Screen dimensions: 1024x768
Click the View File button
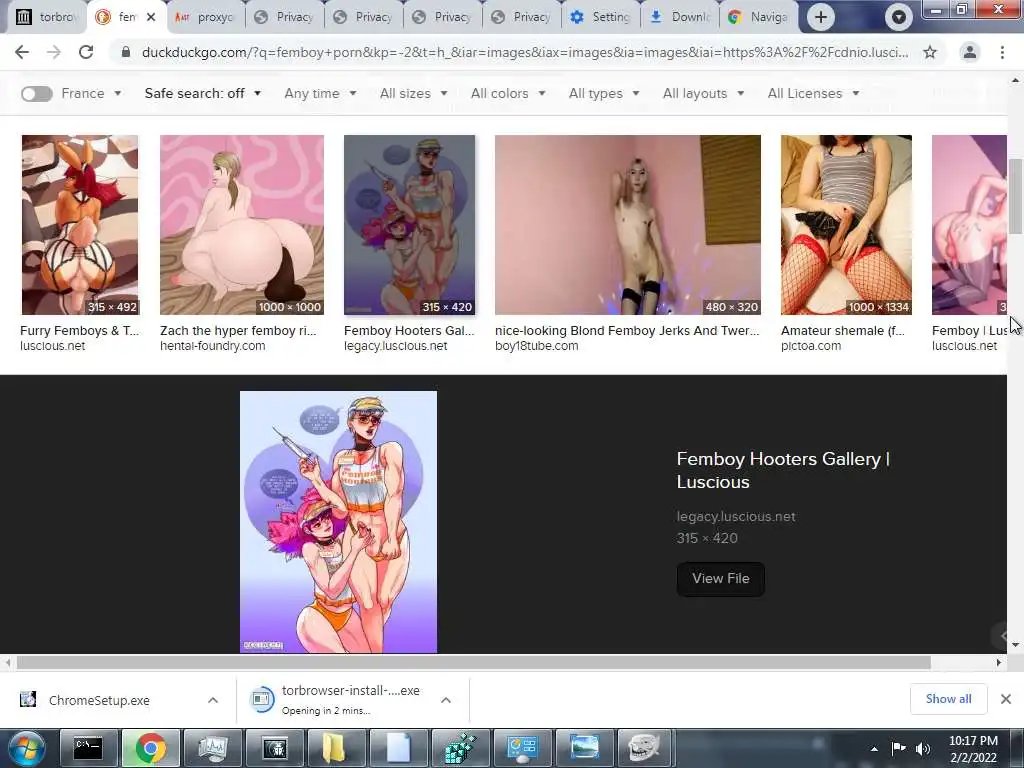tap(720, 579)
